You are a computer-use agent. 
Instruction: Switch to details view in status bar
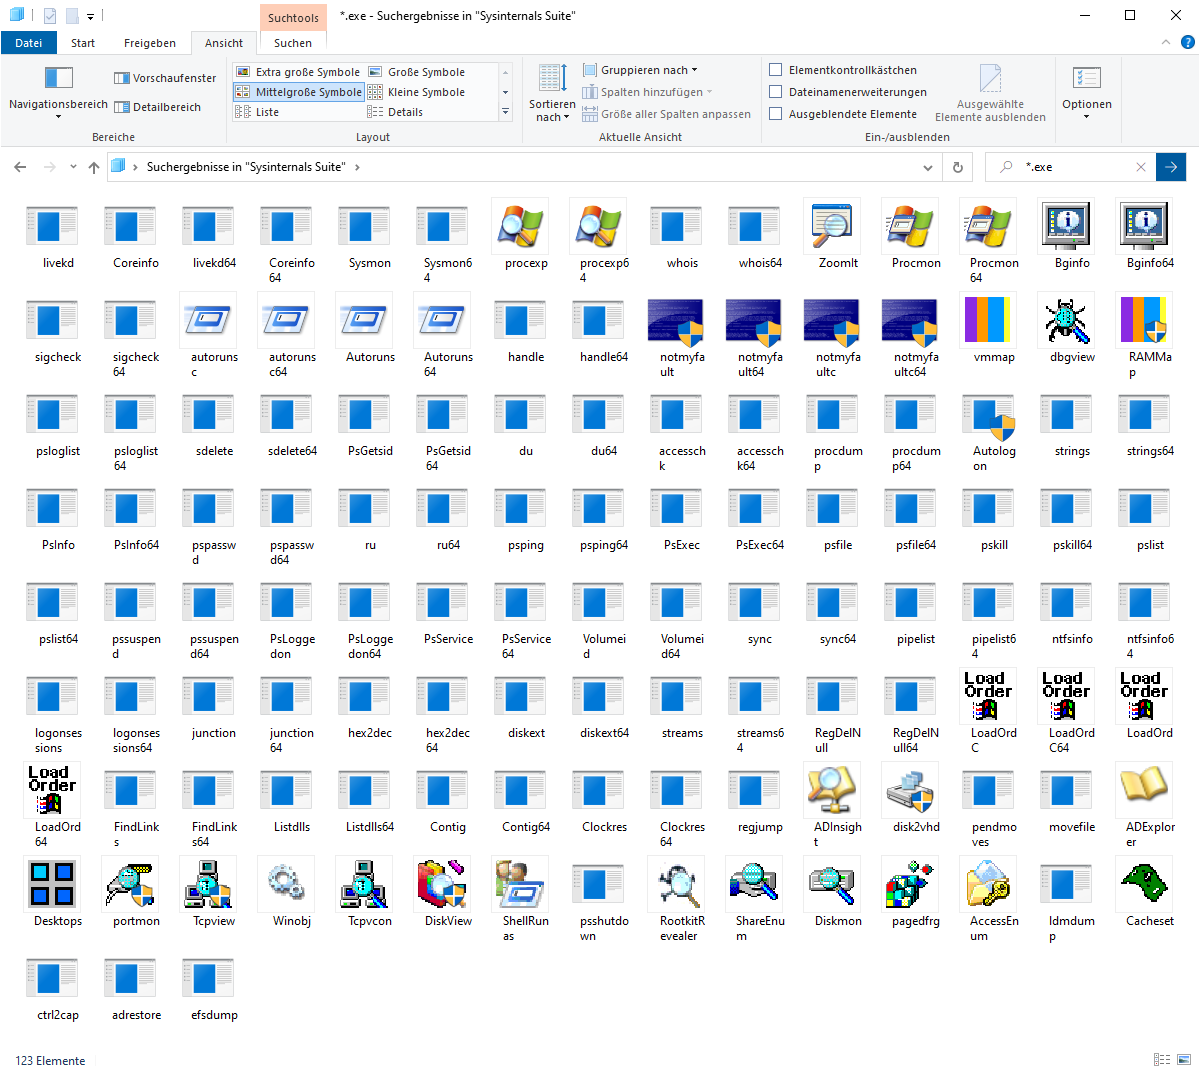pyautogui.click(x=1162, y=1060)
